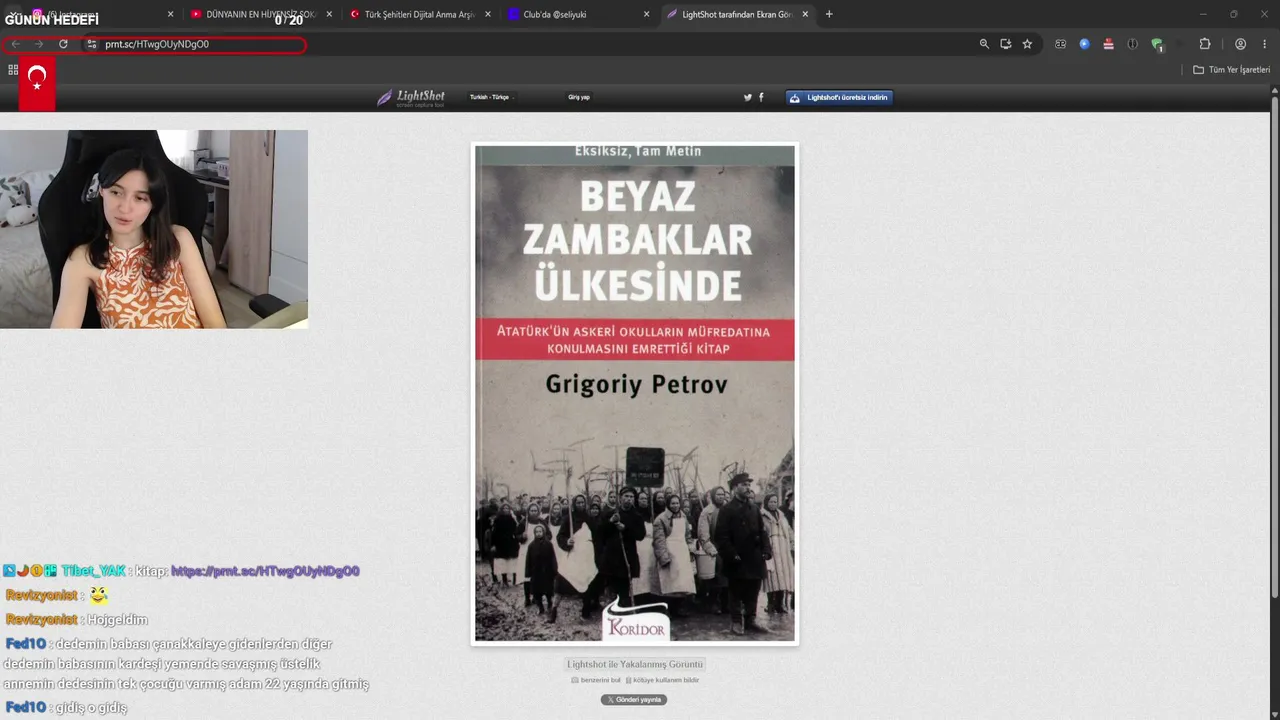Close the Instagram tab
The width and height of the screenshot is (1280, 720).
(x=170, y=15)
